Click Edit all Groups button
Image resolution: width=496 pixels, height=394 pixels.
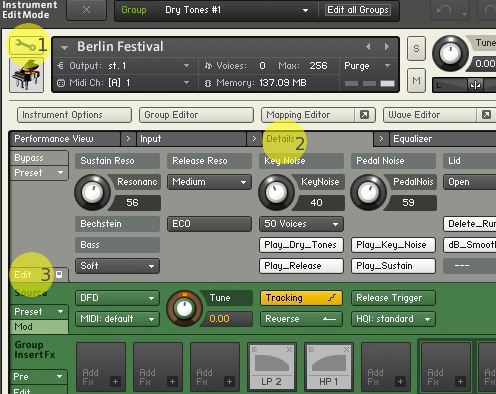pos(358,10)
